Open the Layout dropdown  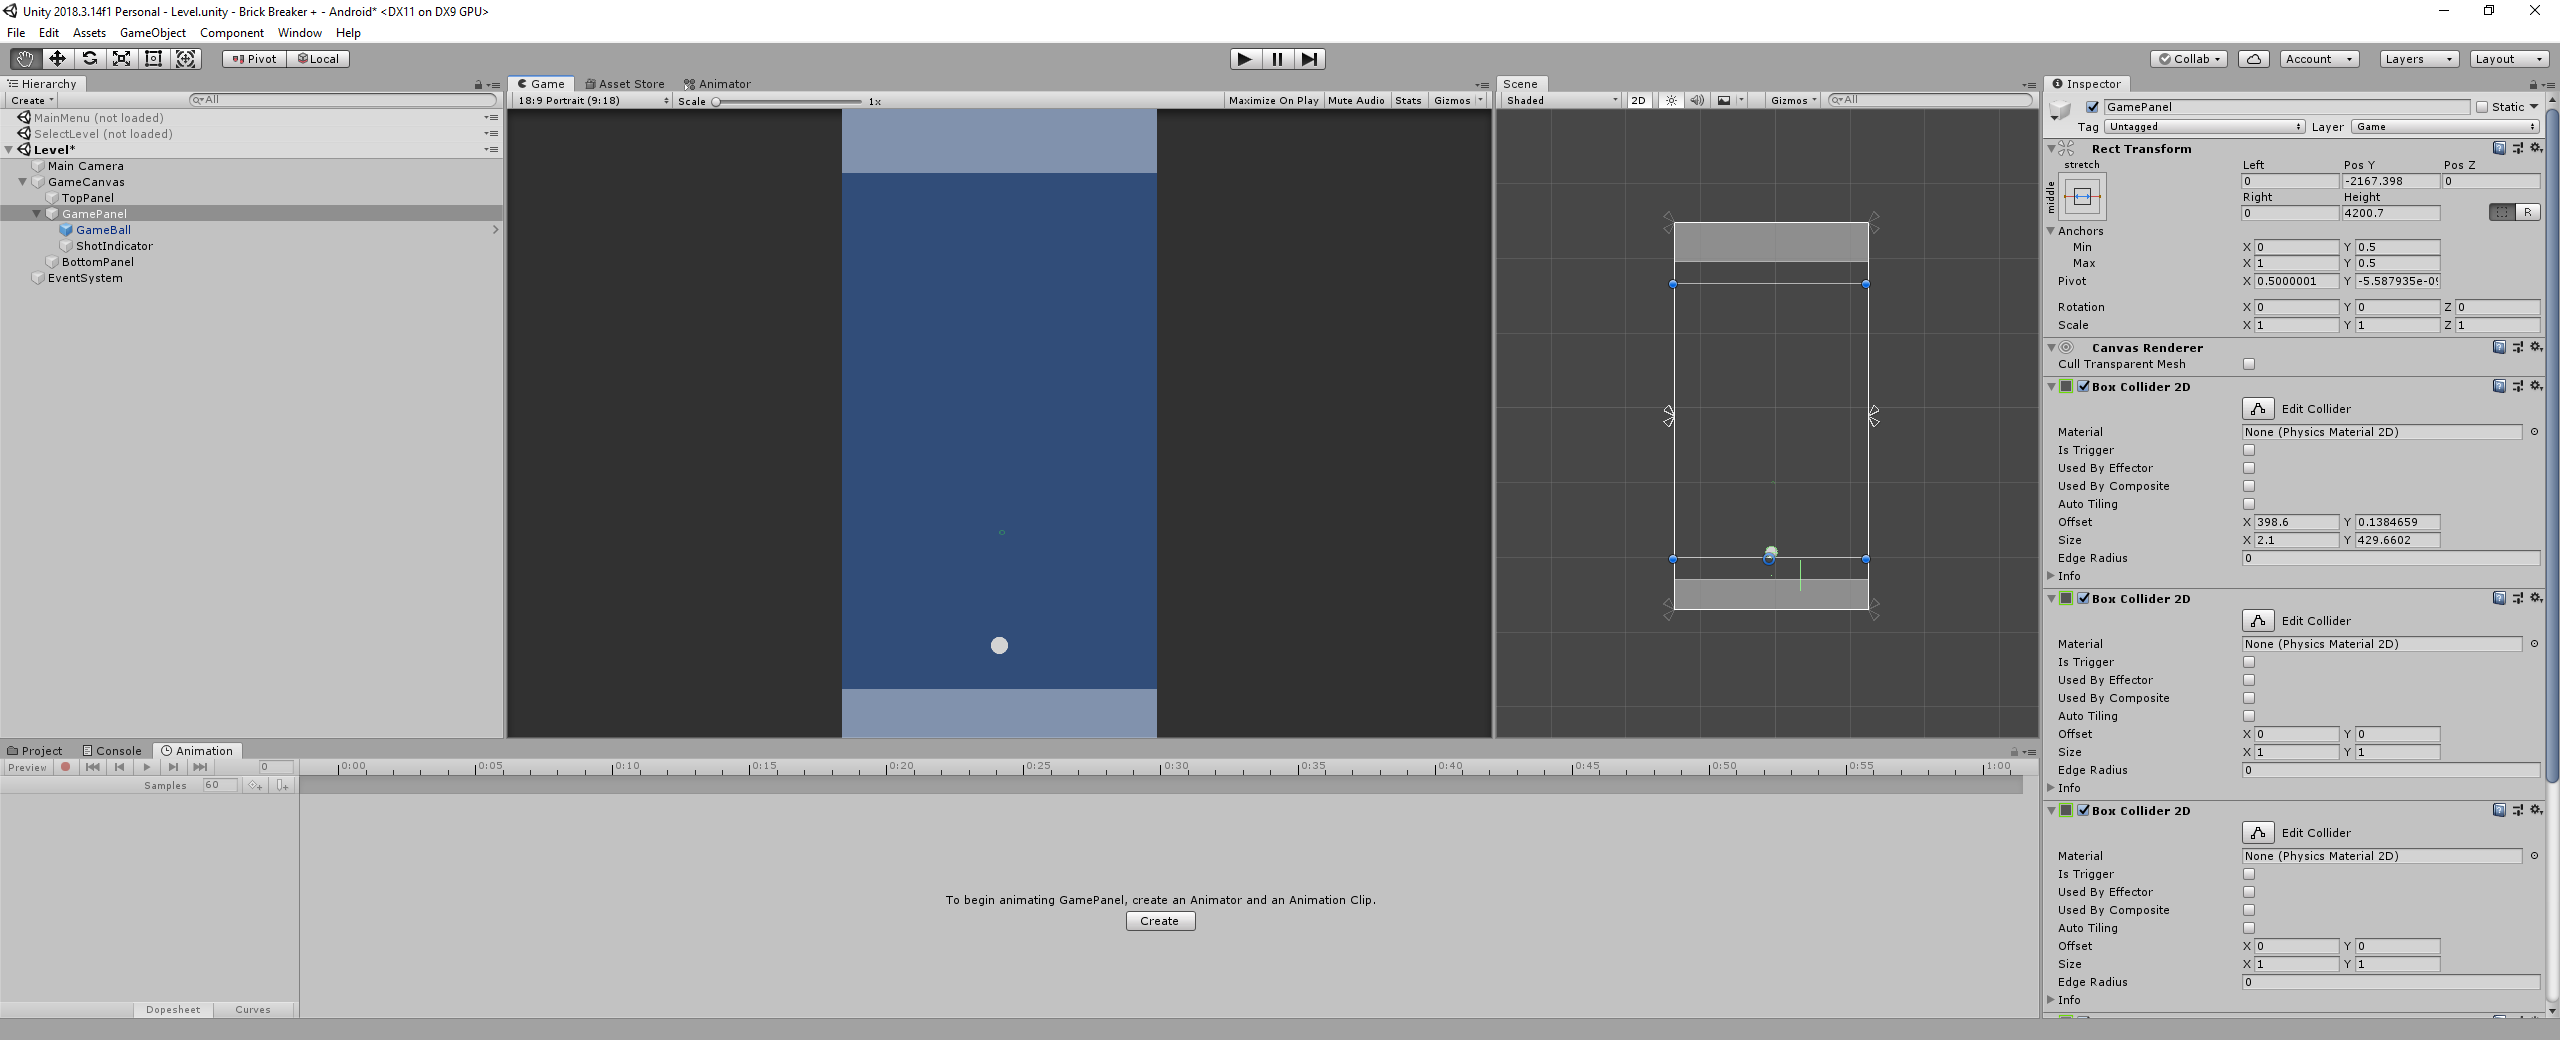[2509, 58]
